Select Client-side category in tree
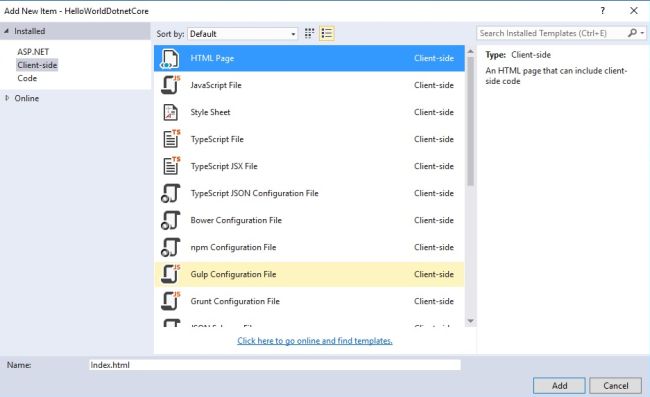Image resolution: width=650 pixels, height=397 pixels. point(37,65)
